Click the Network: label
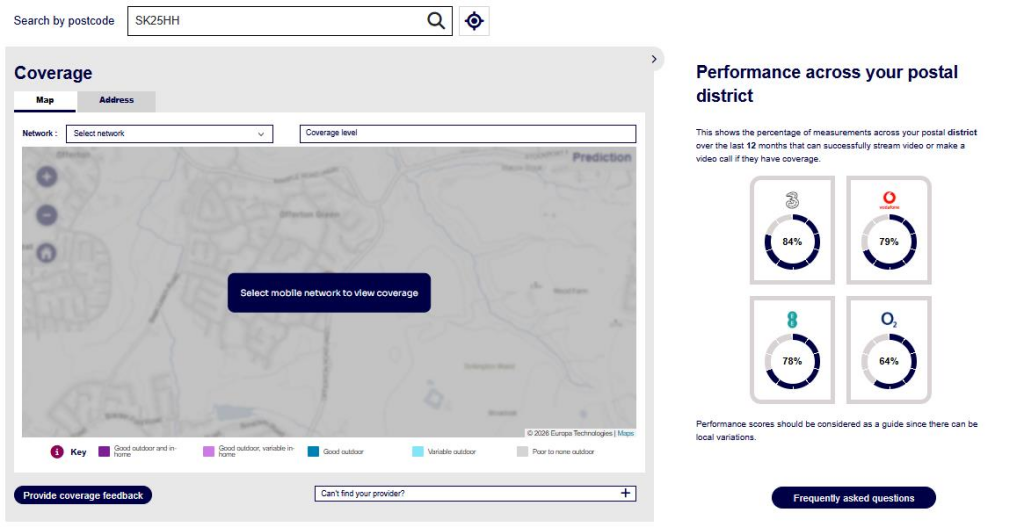This screenshot has width=1024, height=527. pos(40,133)
